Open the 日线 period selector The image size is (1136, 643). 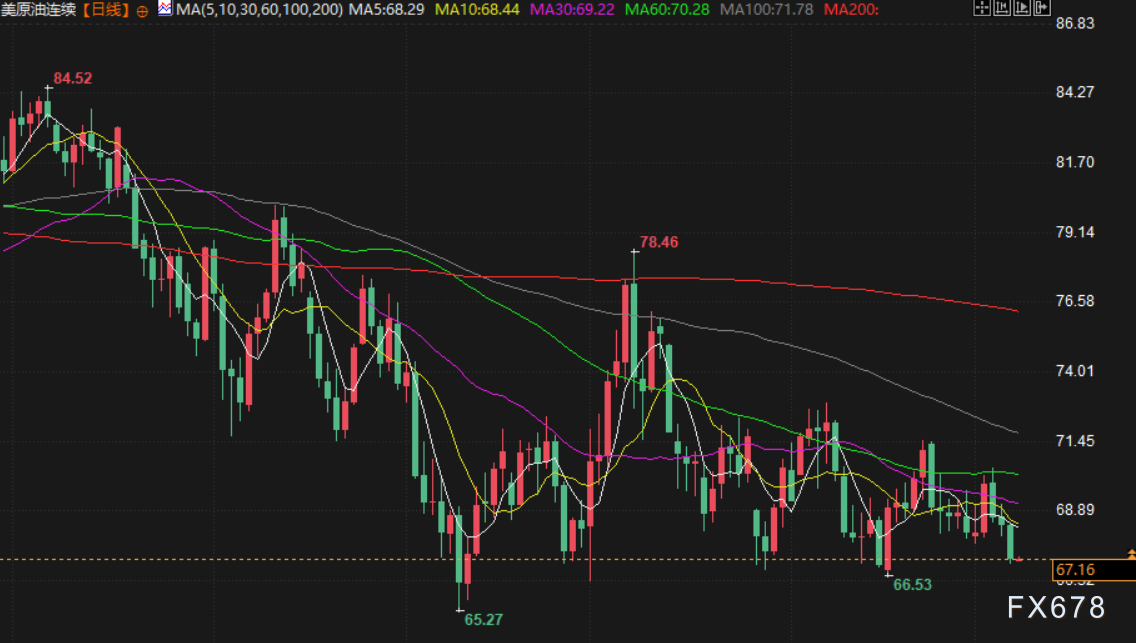coord(106,10)
